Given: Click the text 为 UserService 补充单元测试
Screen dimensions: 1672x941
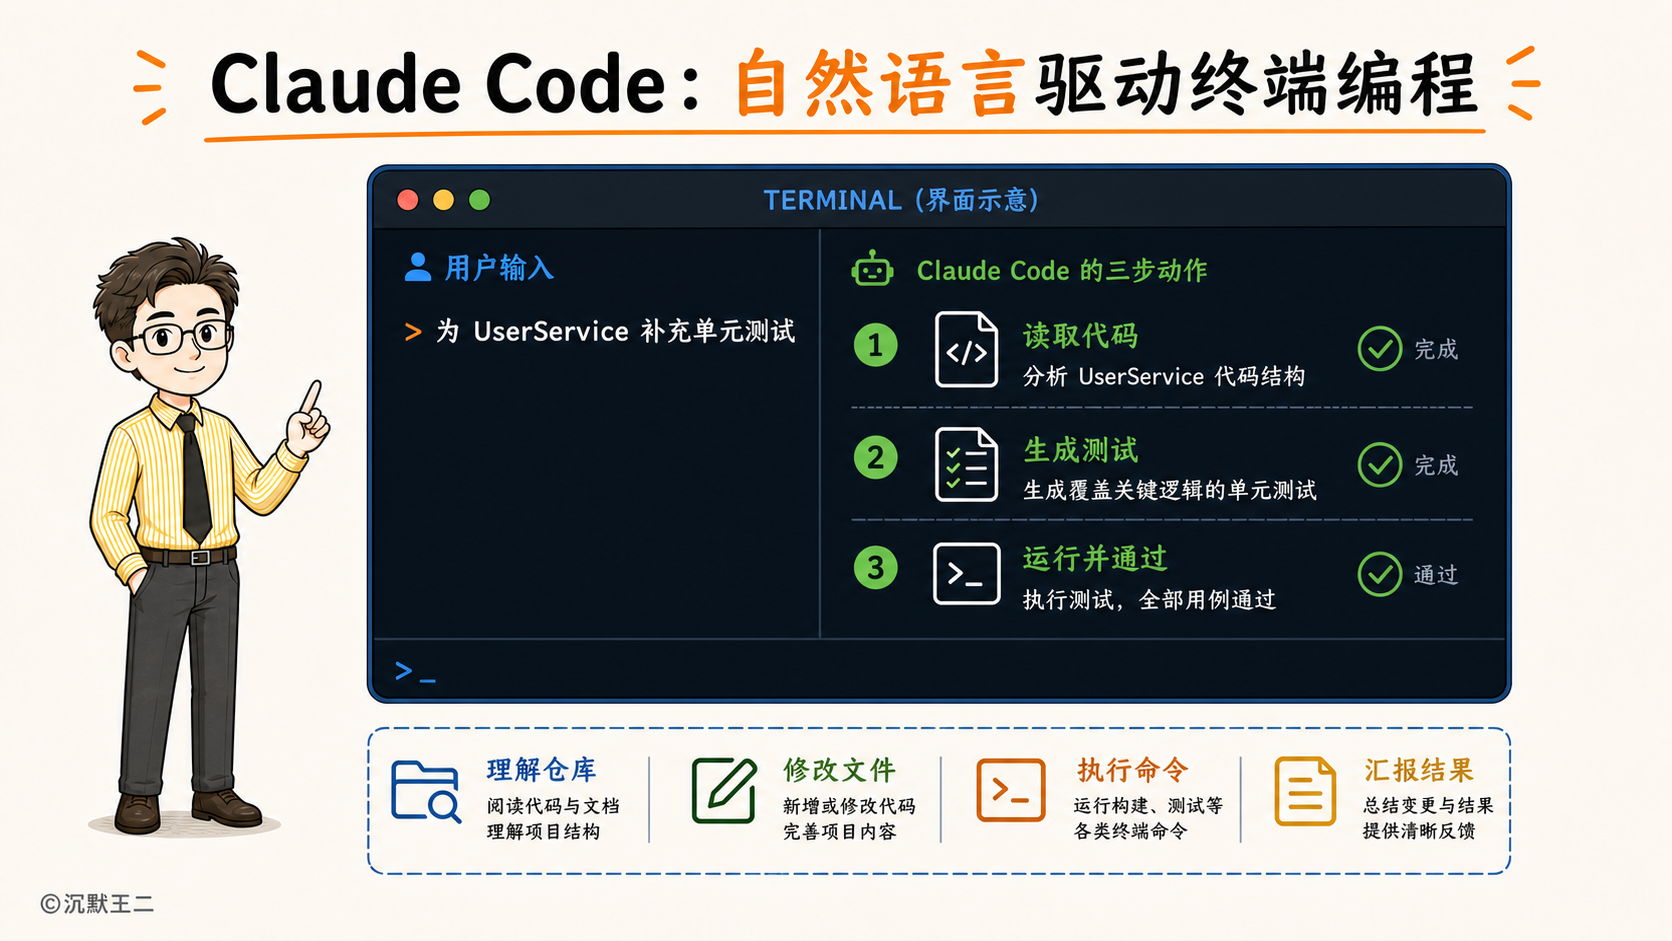Looking at the screenshot, I should click(x=615, y=331).
